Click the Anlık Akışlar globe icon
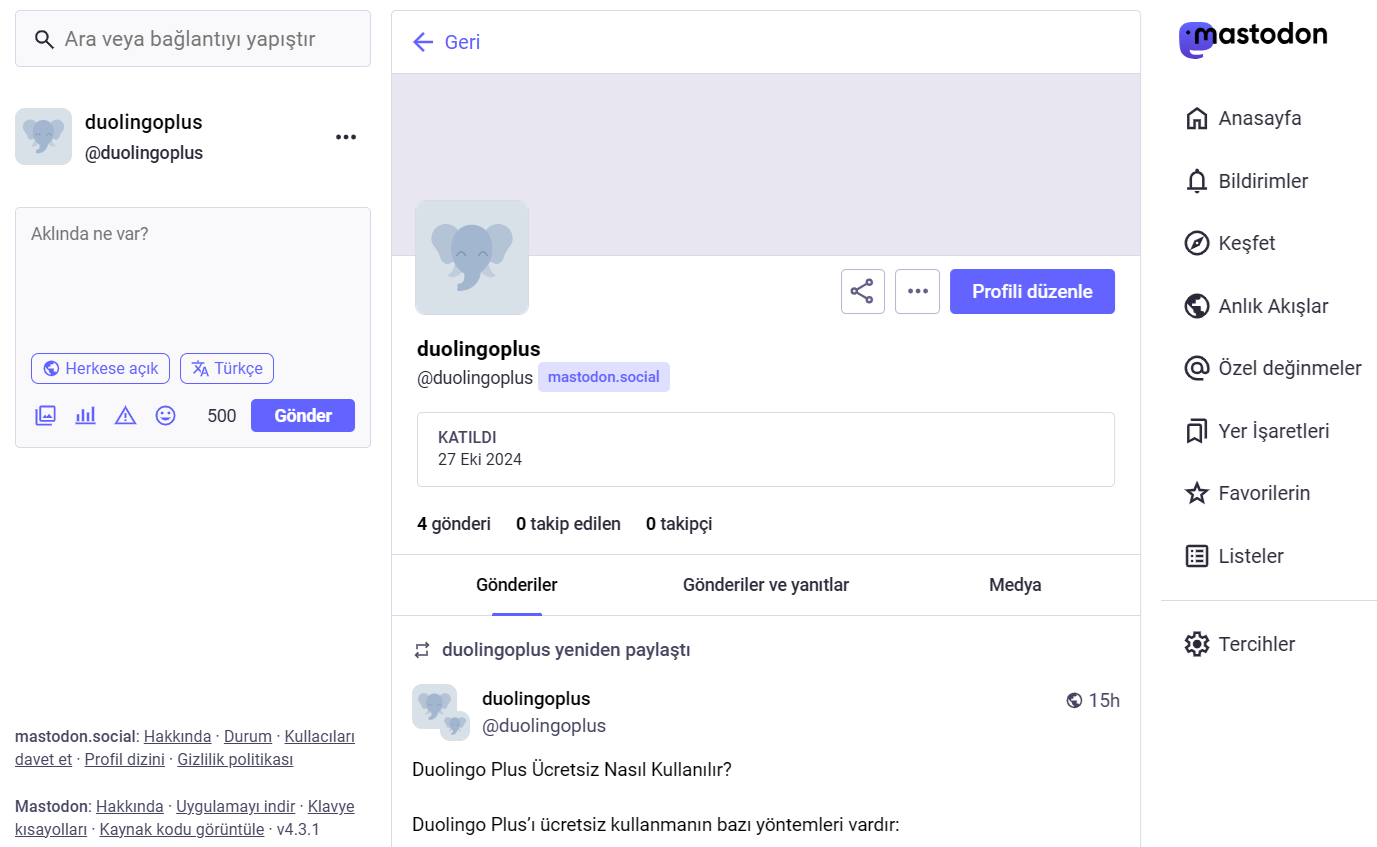 pyautogui.click(x=1196, y=306)
